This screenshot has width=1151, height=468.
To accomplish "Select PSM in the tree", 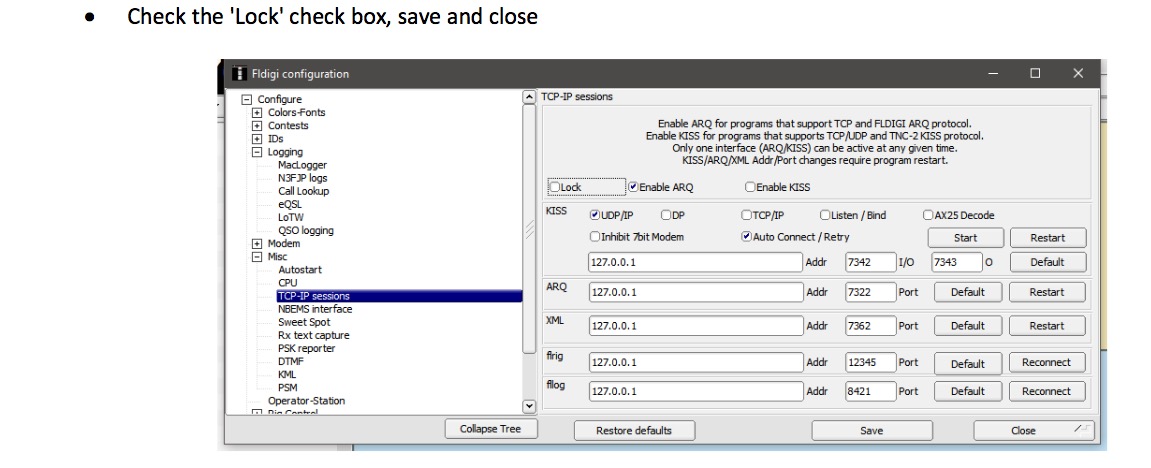I will coord(288,388).
